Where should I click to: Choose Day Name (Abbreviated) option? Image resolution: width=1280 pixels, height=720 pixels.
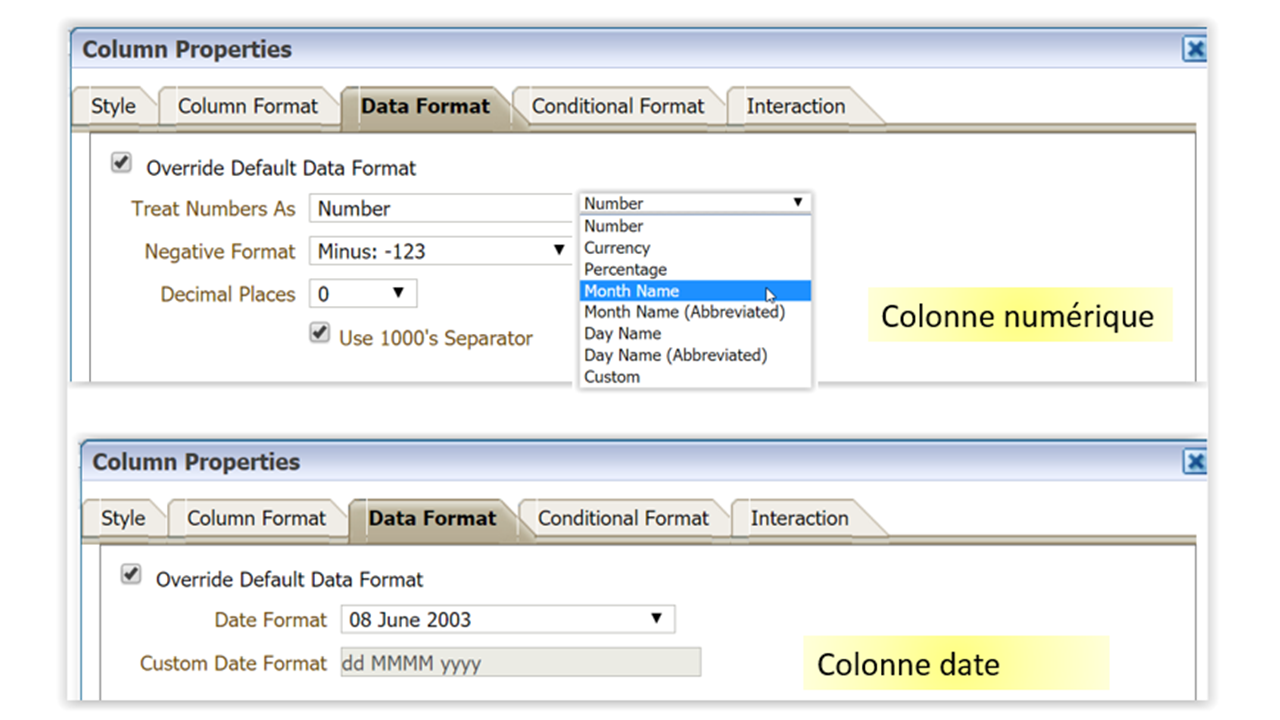(x=696, y=355)
